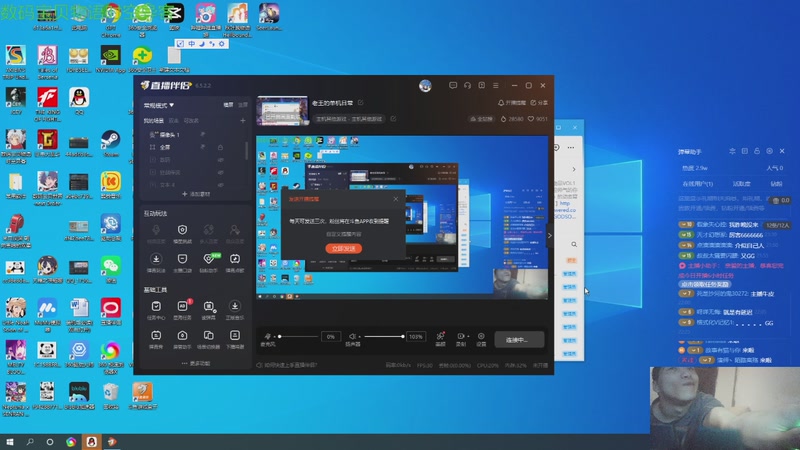Open the danmu helper gear settings icon
Screen dimensions: 800x450
[769, 151]
